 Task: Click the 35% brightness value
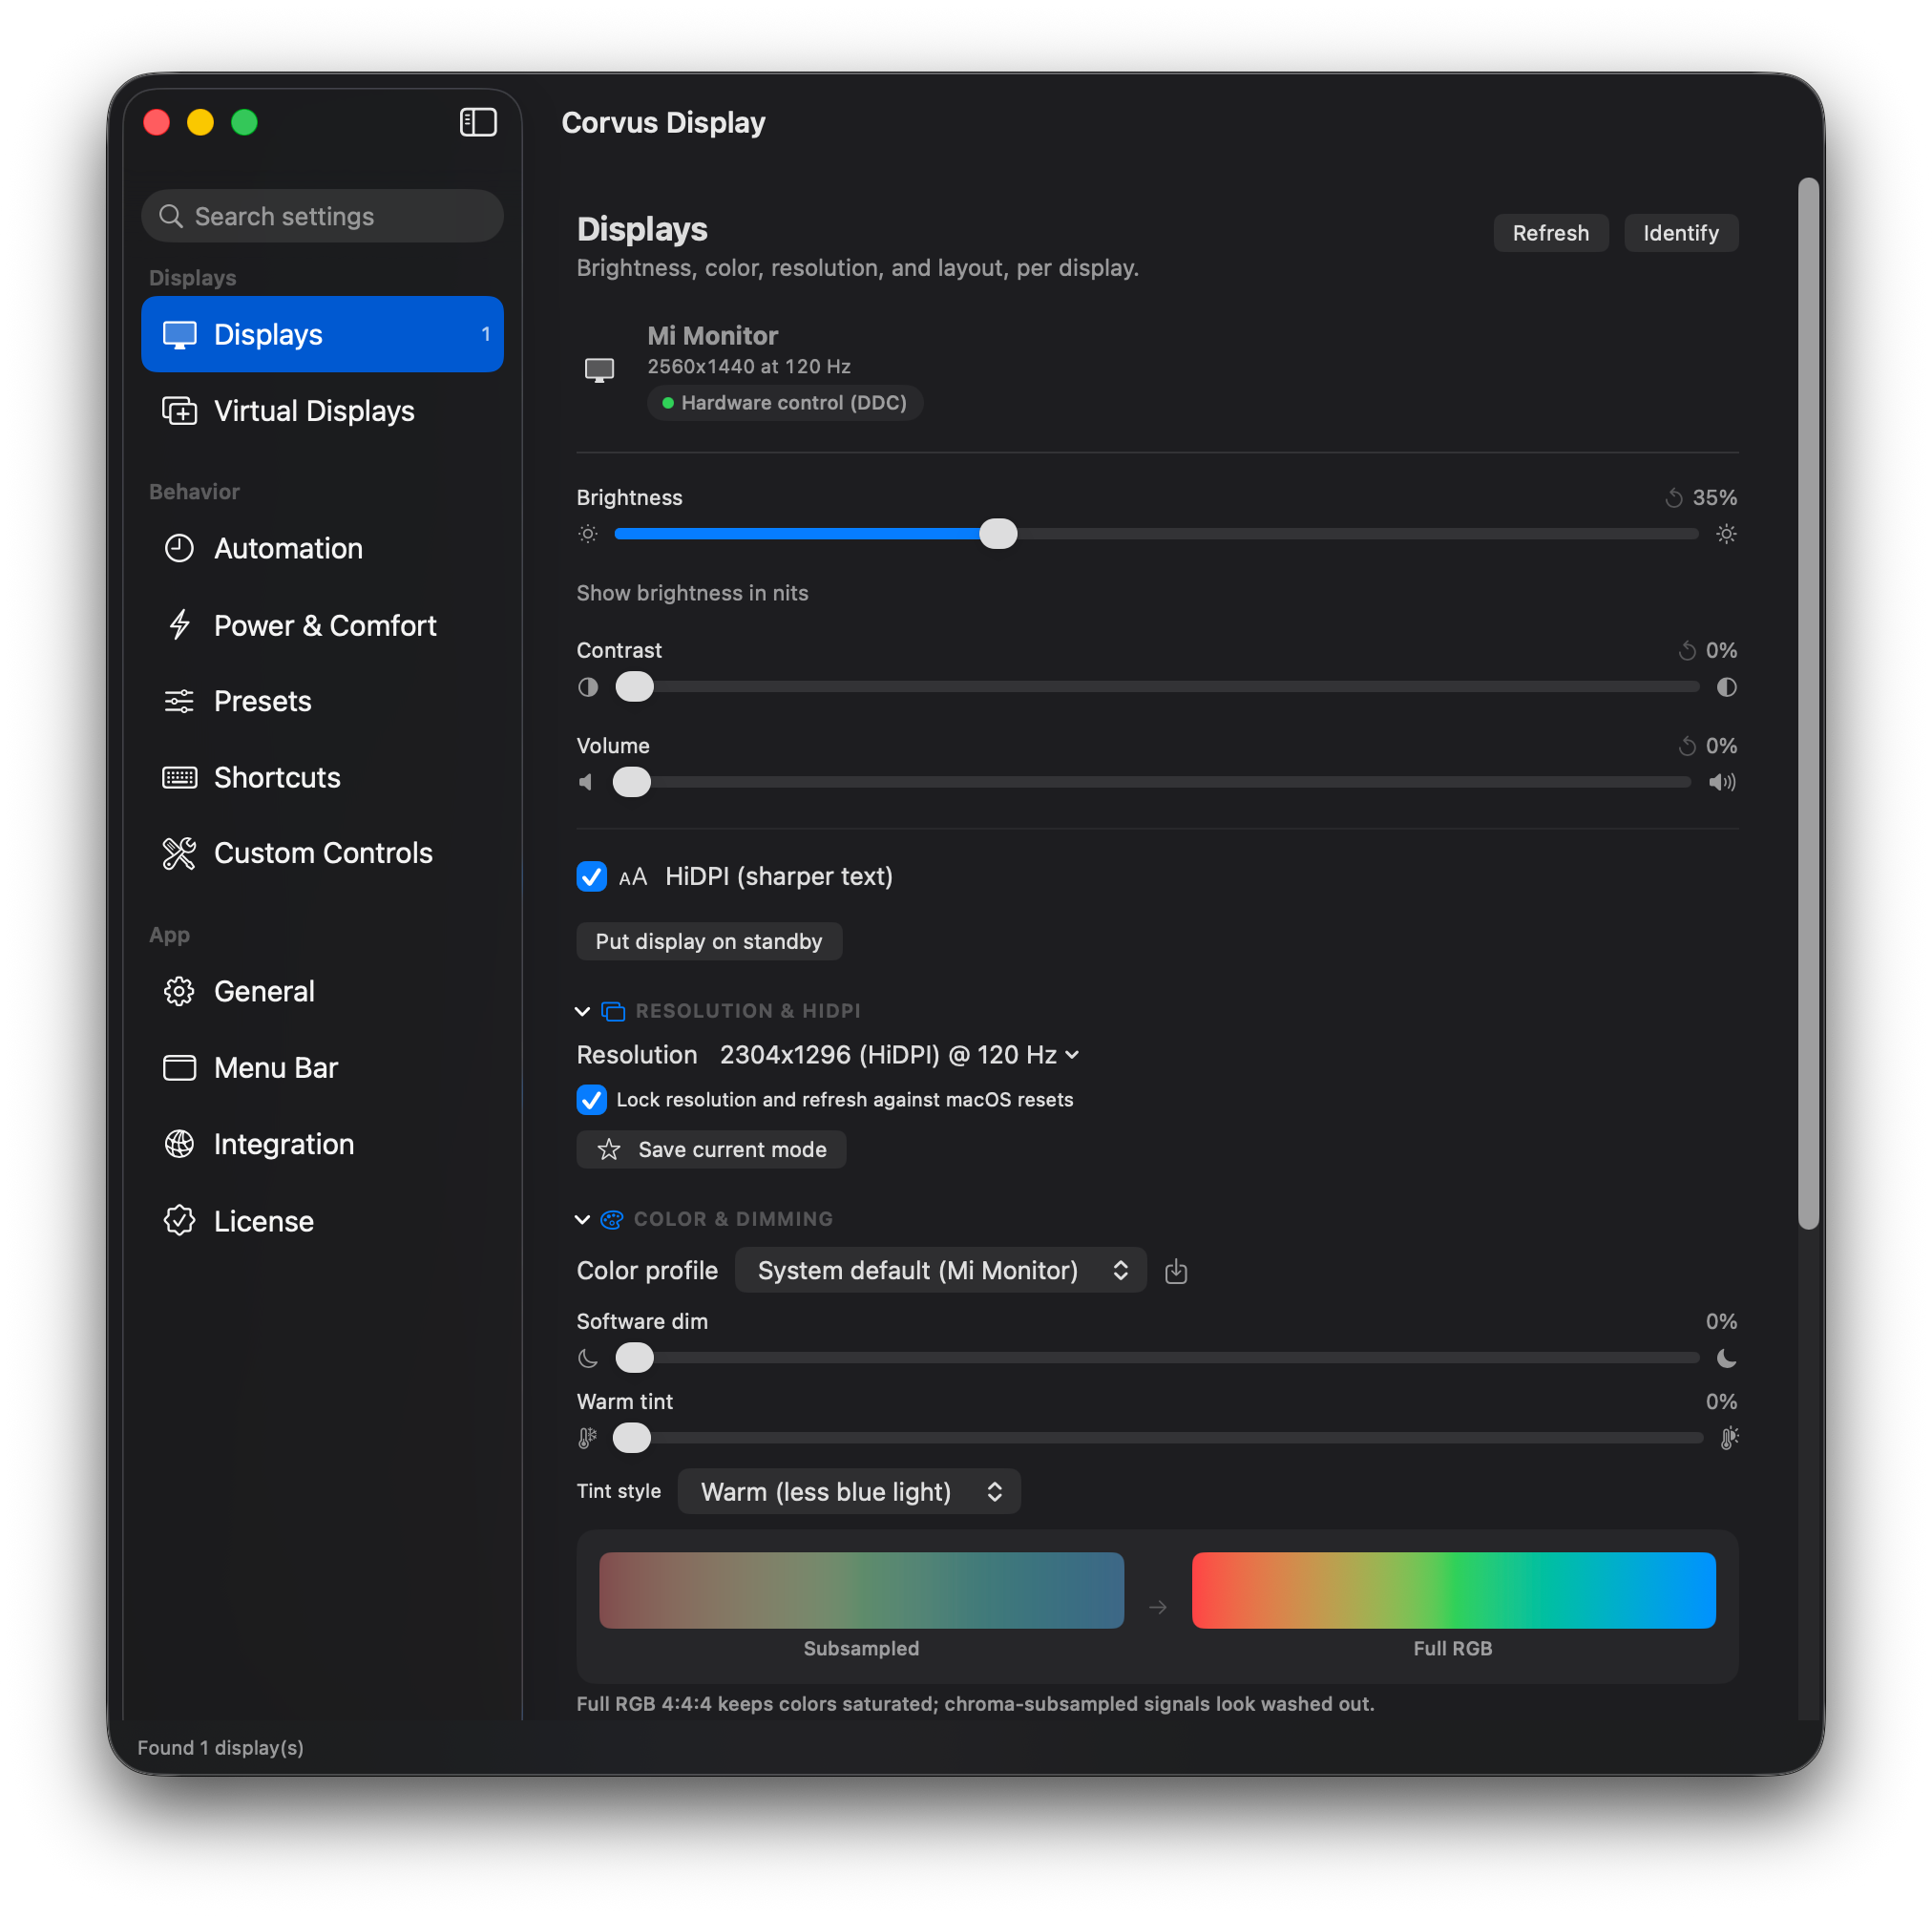[x=1714, y=498]
